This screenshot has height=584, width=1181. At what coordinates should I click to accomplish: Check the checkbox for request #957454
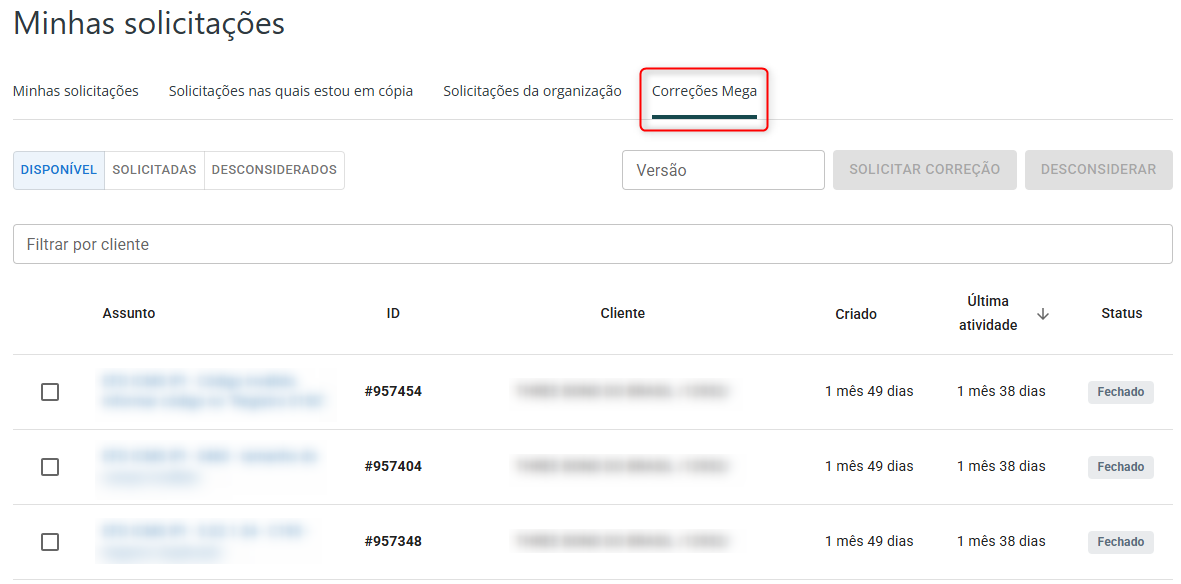coord(50,392)
